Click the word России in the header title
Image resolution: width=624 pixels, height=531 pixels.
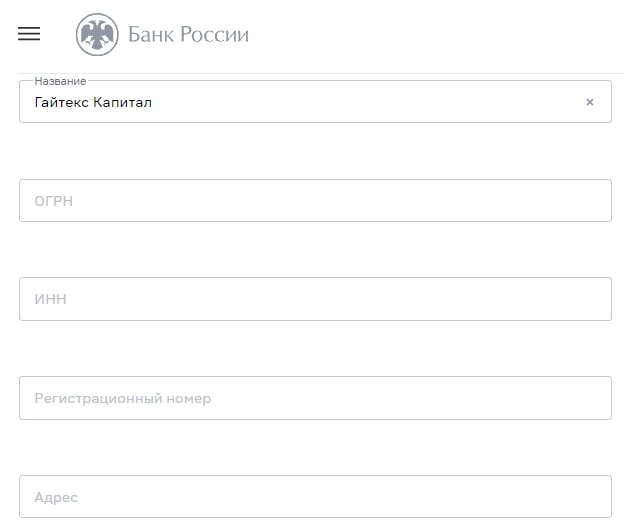214,34
